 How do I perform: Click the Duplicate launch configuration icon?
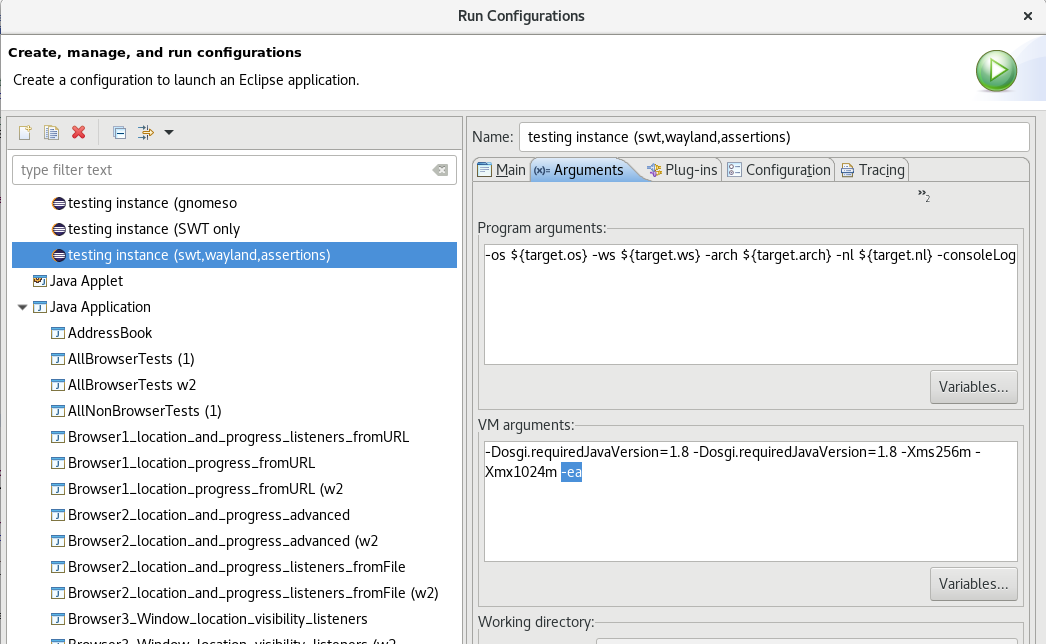click(x=51, y=133)
